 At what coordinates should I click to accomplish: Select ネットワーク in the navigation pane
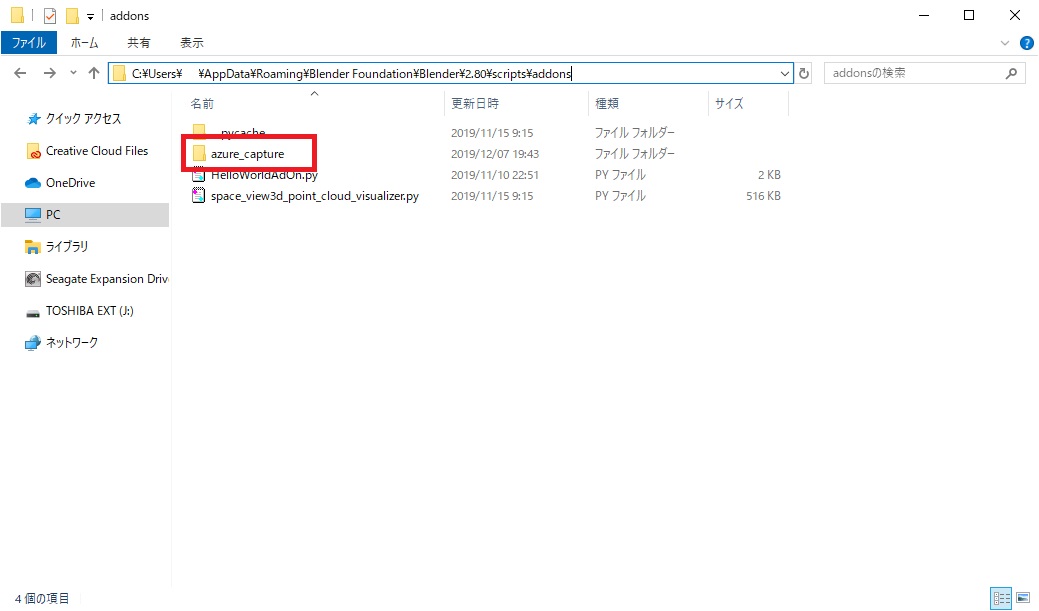(x=72, y=343)
